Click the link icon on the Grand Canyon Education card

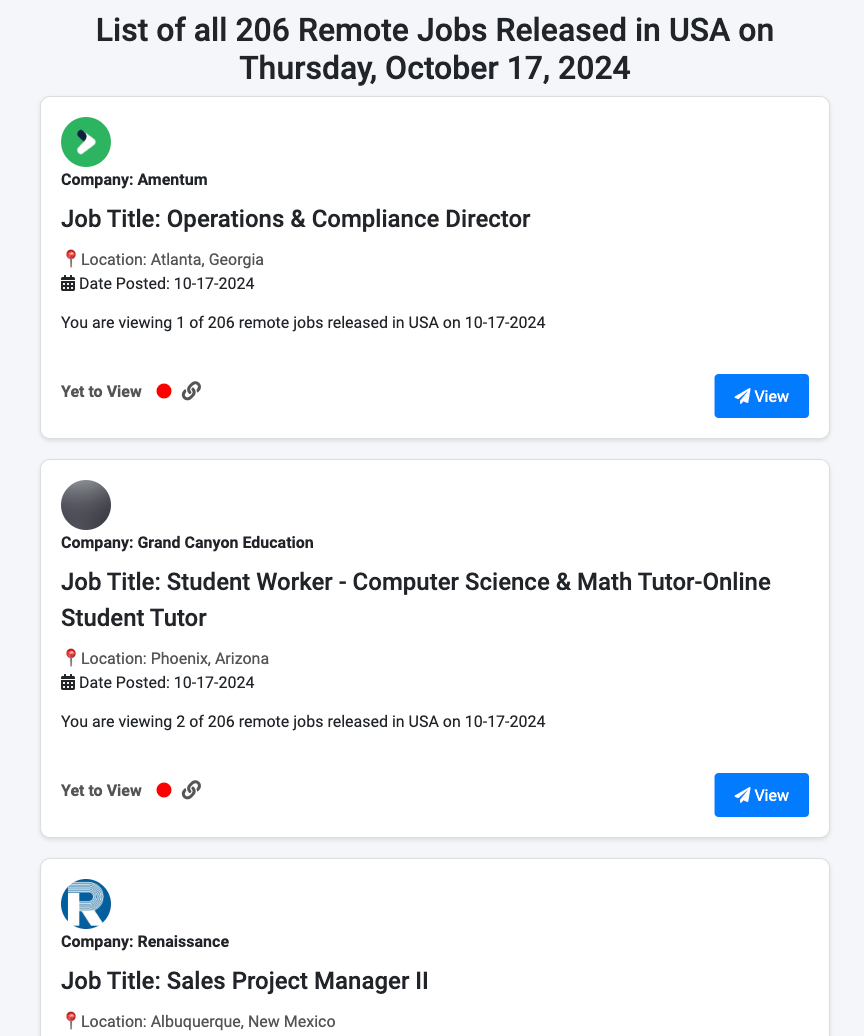point(191,789)
